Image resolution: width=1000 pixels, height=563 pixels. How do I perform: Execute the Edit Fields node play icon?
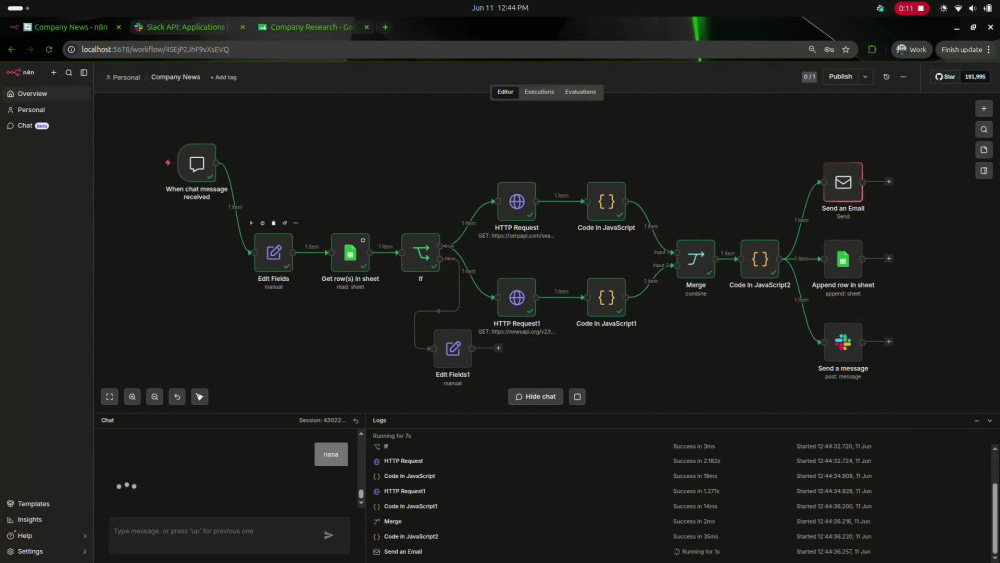click(251, 223)
